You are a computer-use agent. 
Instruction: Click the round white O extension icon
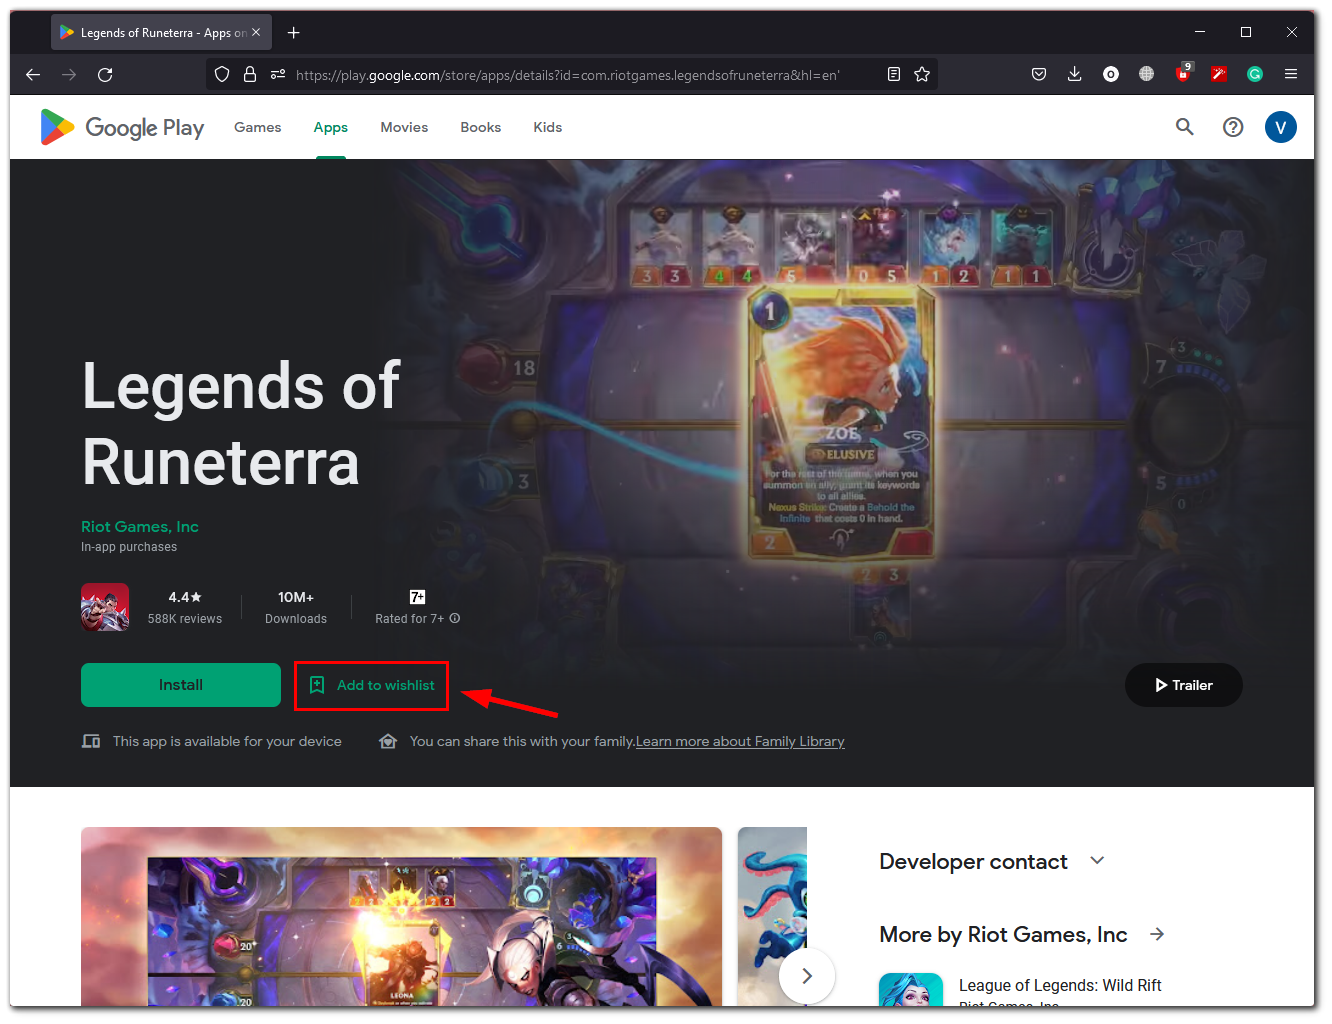pos(1111,74)
